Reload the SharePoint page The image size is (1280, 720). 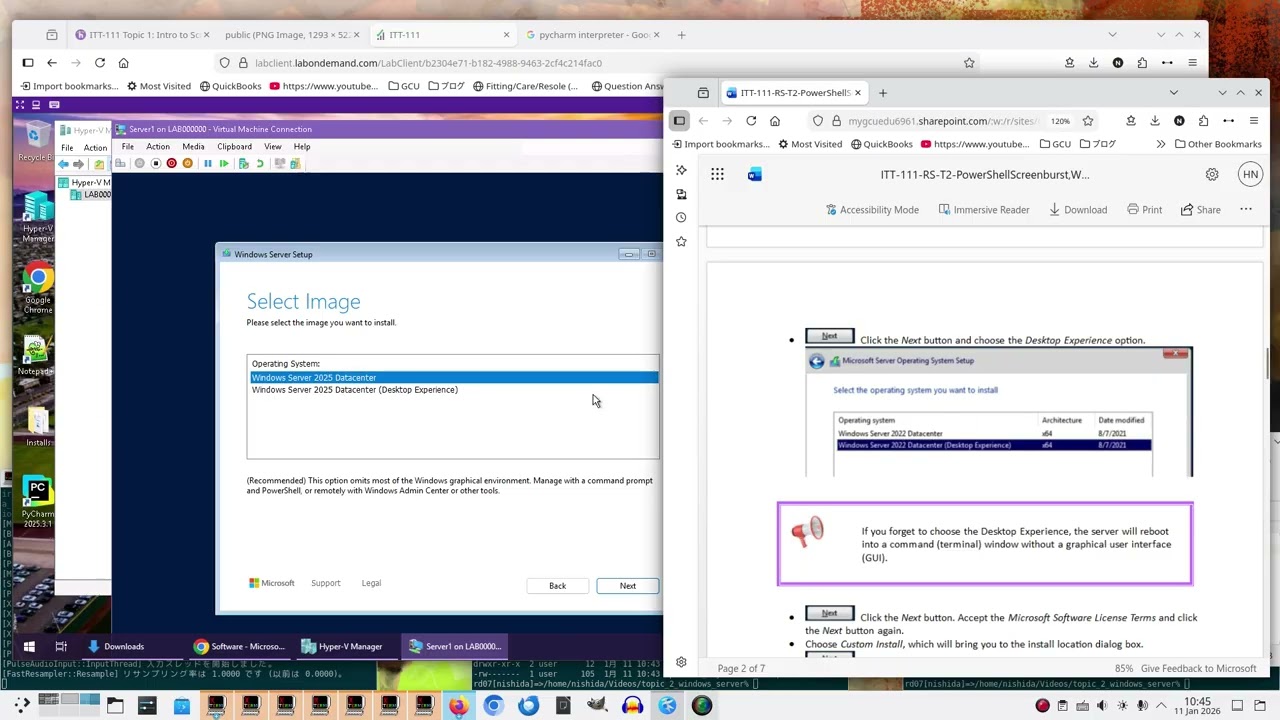pyautogui.click(x=751, y=121)
